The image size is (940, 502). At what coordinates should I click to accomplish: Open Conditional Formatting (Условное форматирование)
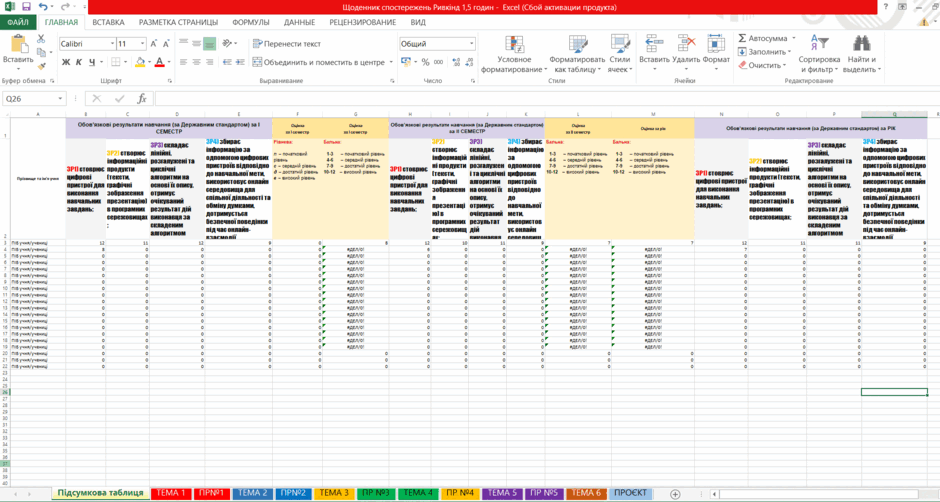[x=514, y=54]
